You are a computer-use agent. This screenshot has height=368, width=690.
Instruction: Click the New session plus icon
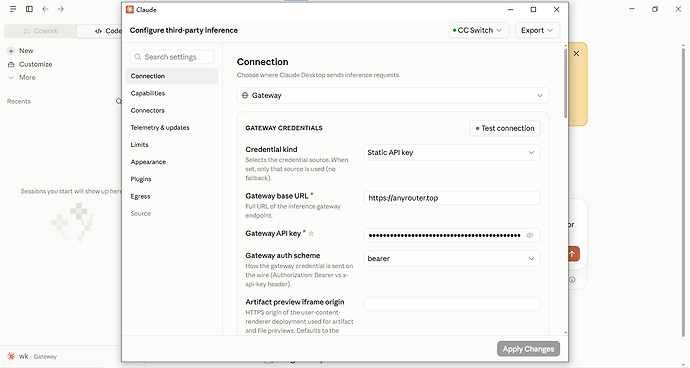[x=11, y=51]
